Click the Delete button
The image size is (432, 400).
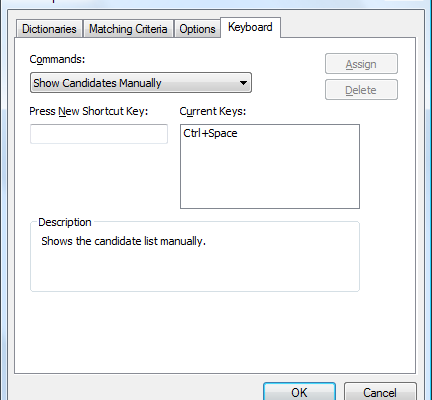coord(361,90)
